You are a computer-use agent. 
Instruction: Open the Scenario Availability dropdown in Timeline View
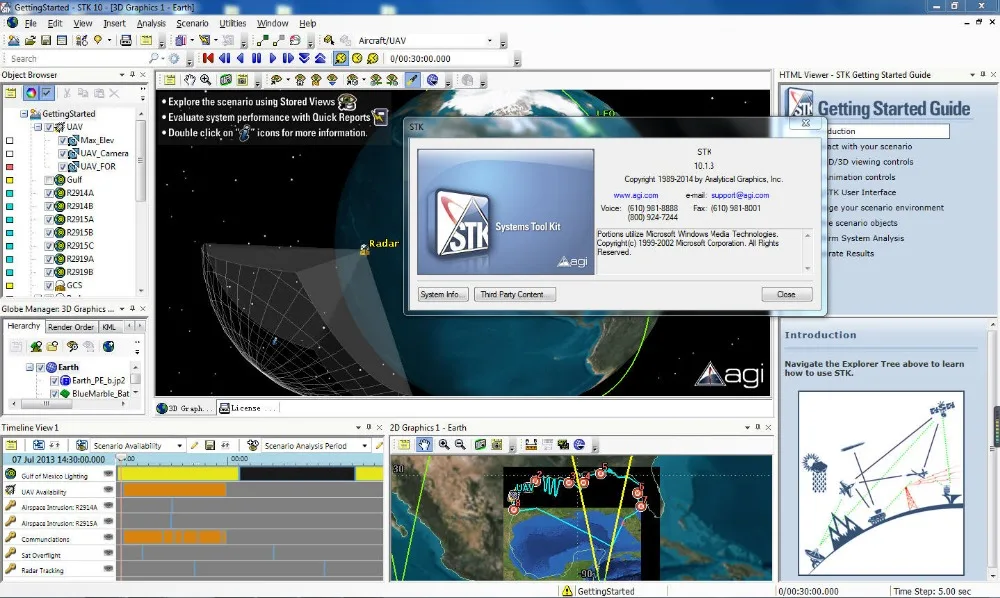tap(180, 446)
